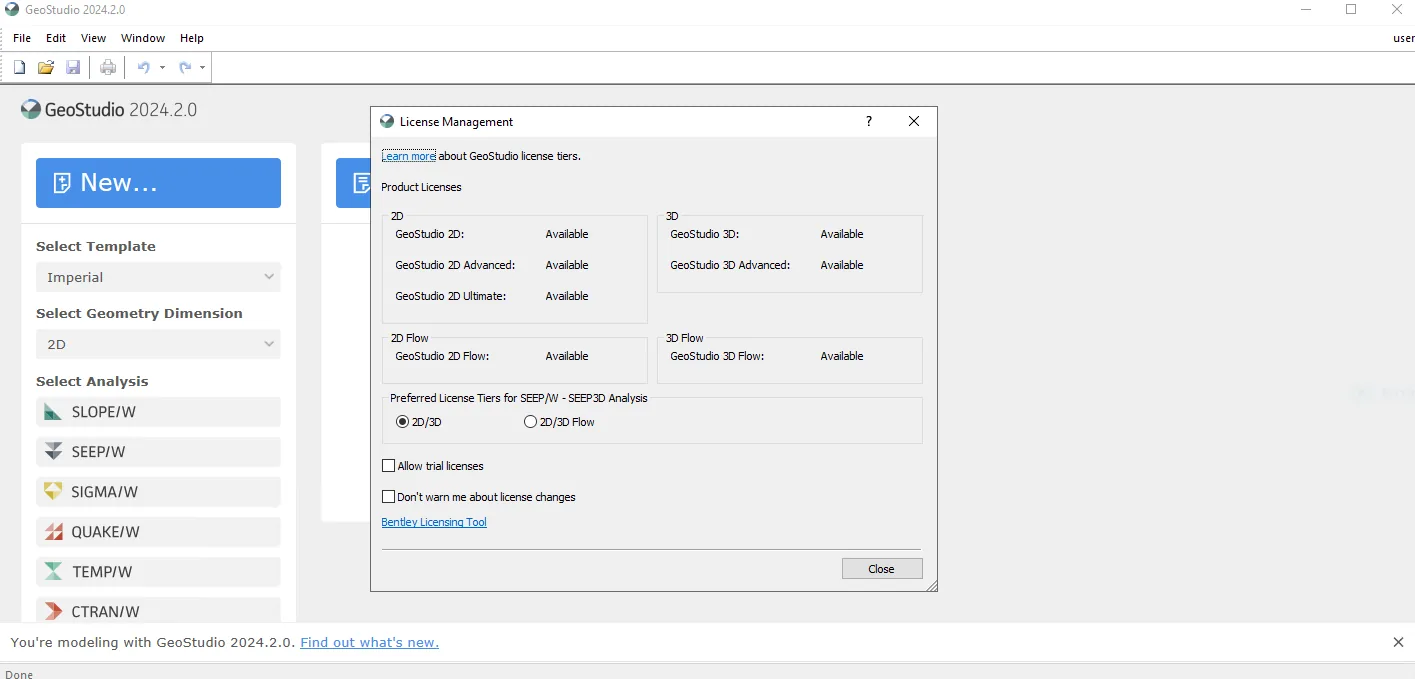
Task: Click the QUAKE/W icon
Action: coord(53,532)
